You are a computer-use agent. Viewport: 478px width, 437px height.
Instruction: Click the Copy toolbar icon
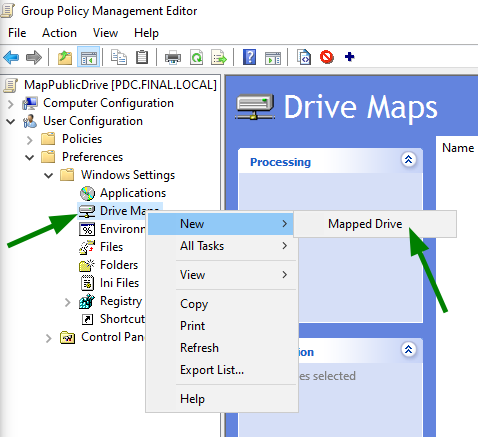tap(119, 57)
